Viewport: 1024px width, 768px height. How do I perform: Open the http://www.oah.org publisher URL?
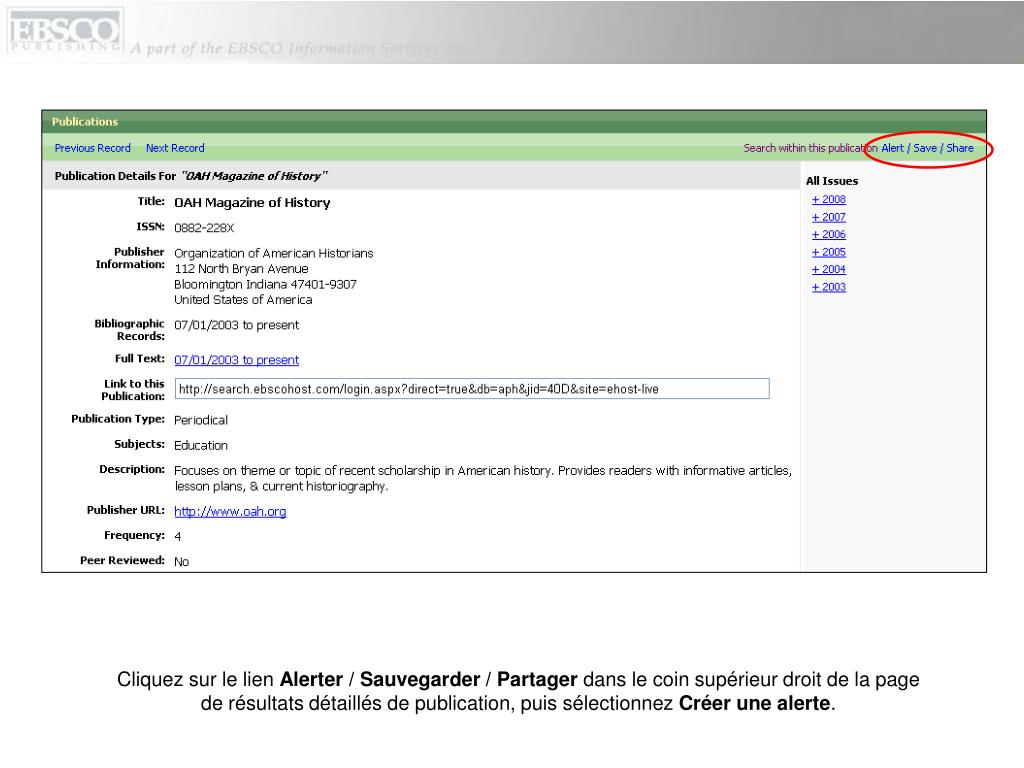(230, 511)
